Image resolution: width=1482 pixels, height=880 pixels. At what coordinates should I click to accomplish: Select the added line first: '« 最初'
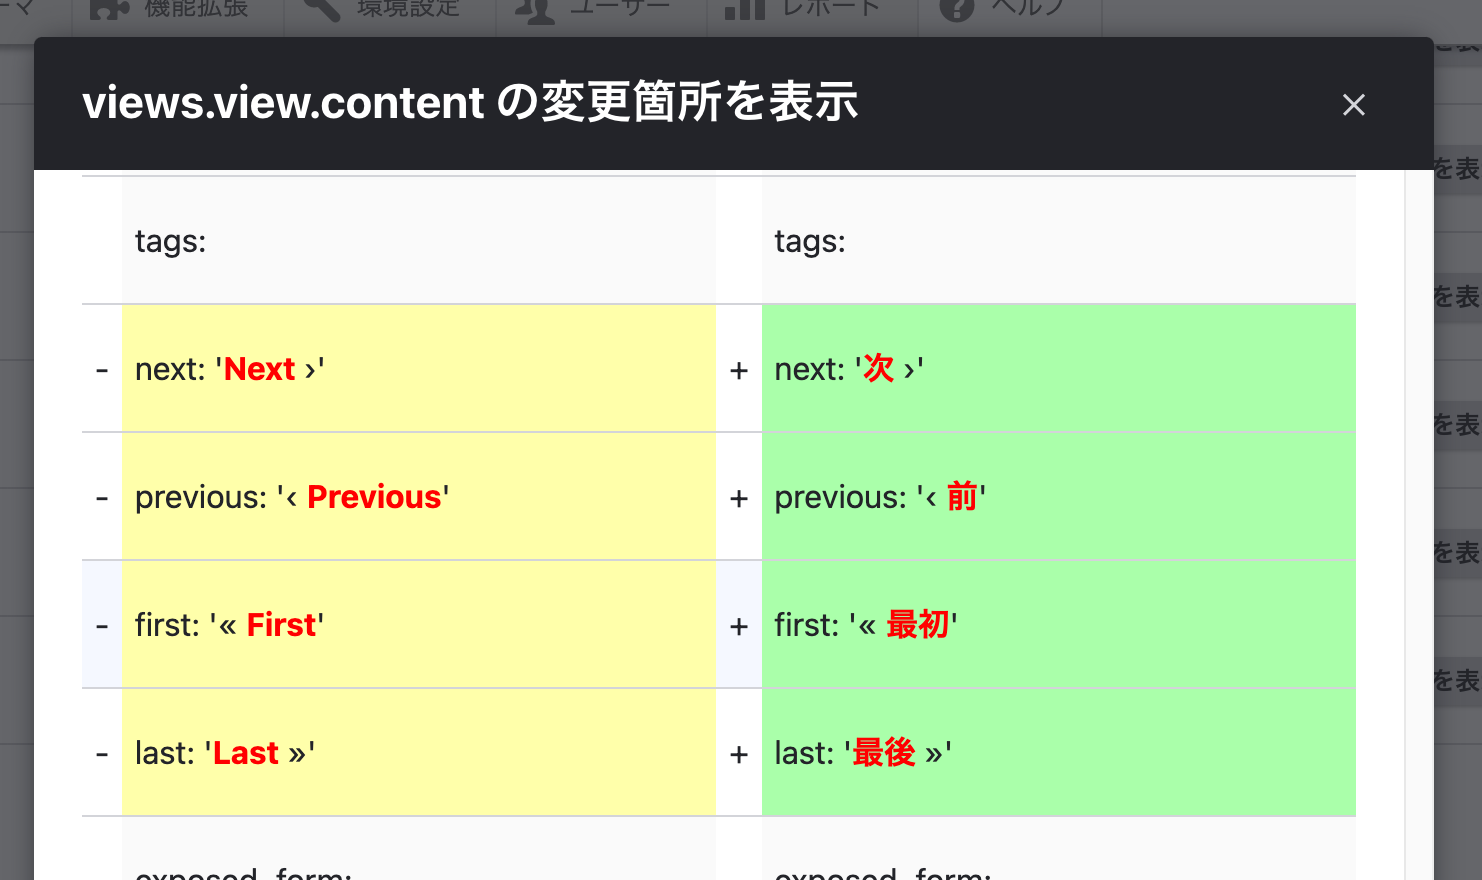[x=1058, y=625]
